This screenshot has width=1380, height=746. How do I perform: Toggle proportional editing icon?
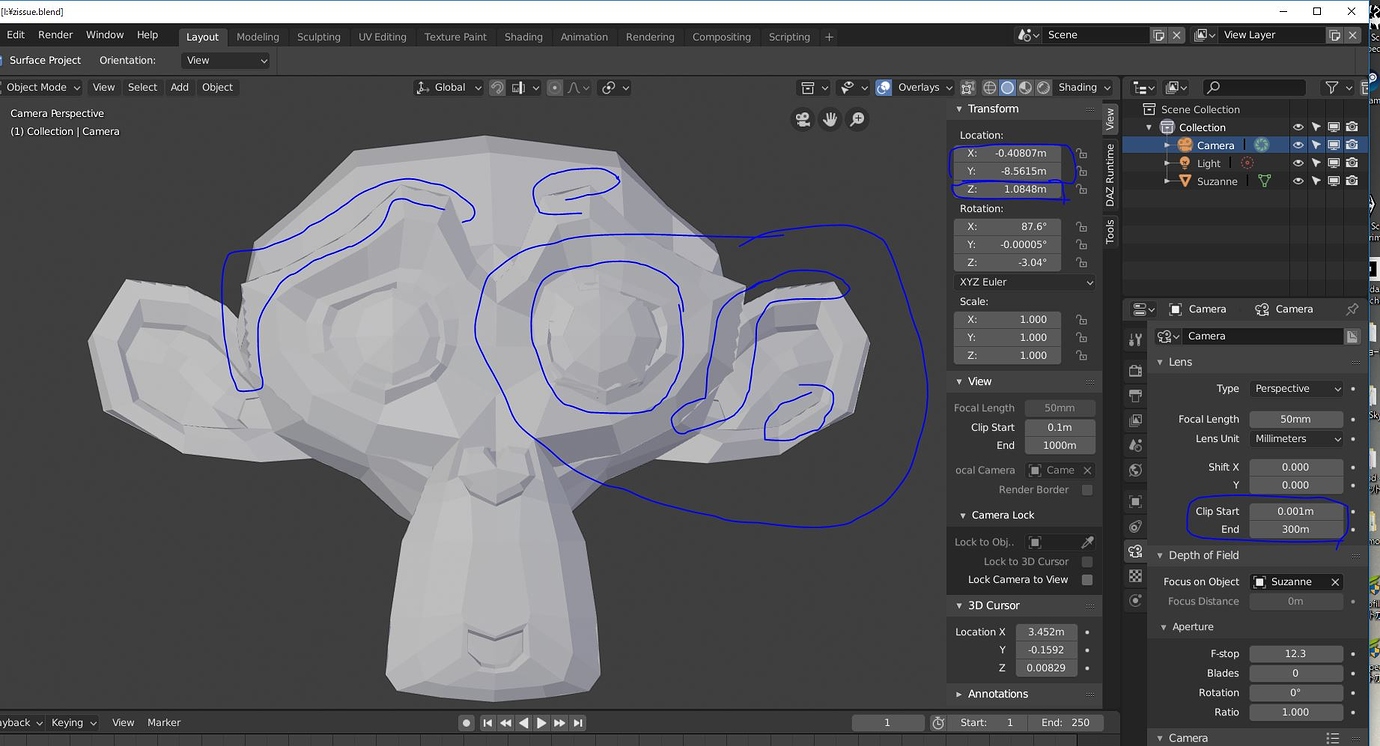tap(554, 88)
